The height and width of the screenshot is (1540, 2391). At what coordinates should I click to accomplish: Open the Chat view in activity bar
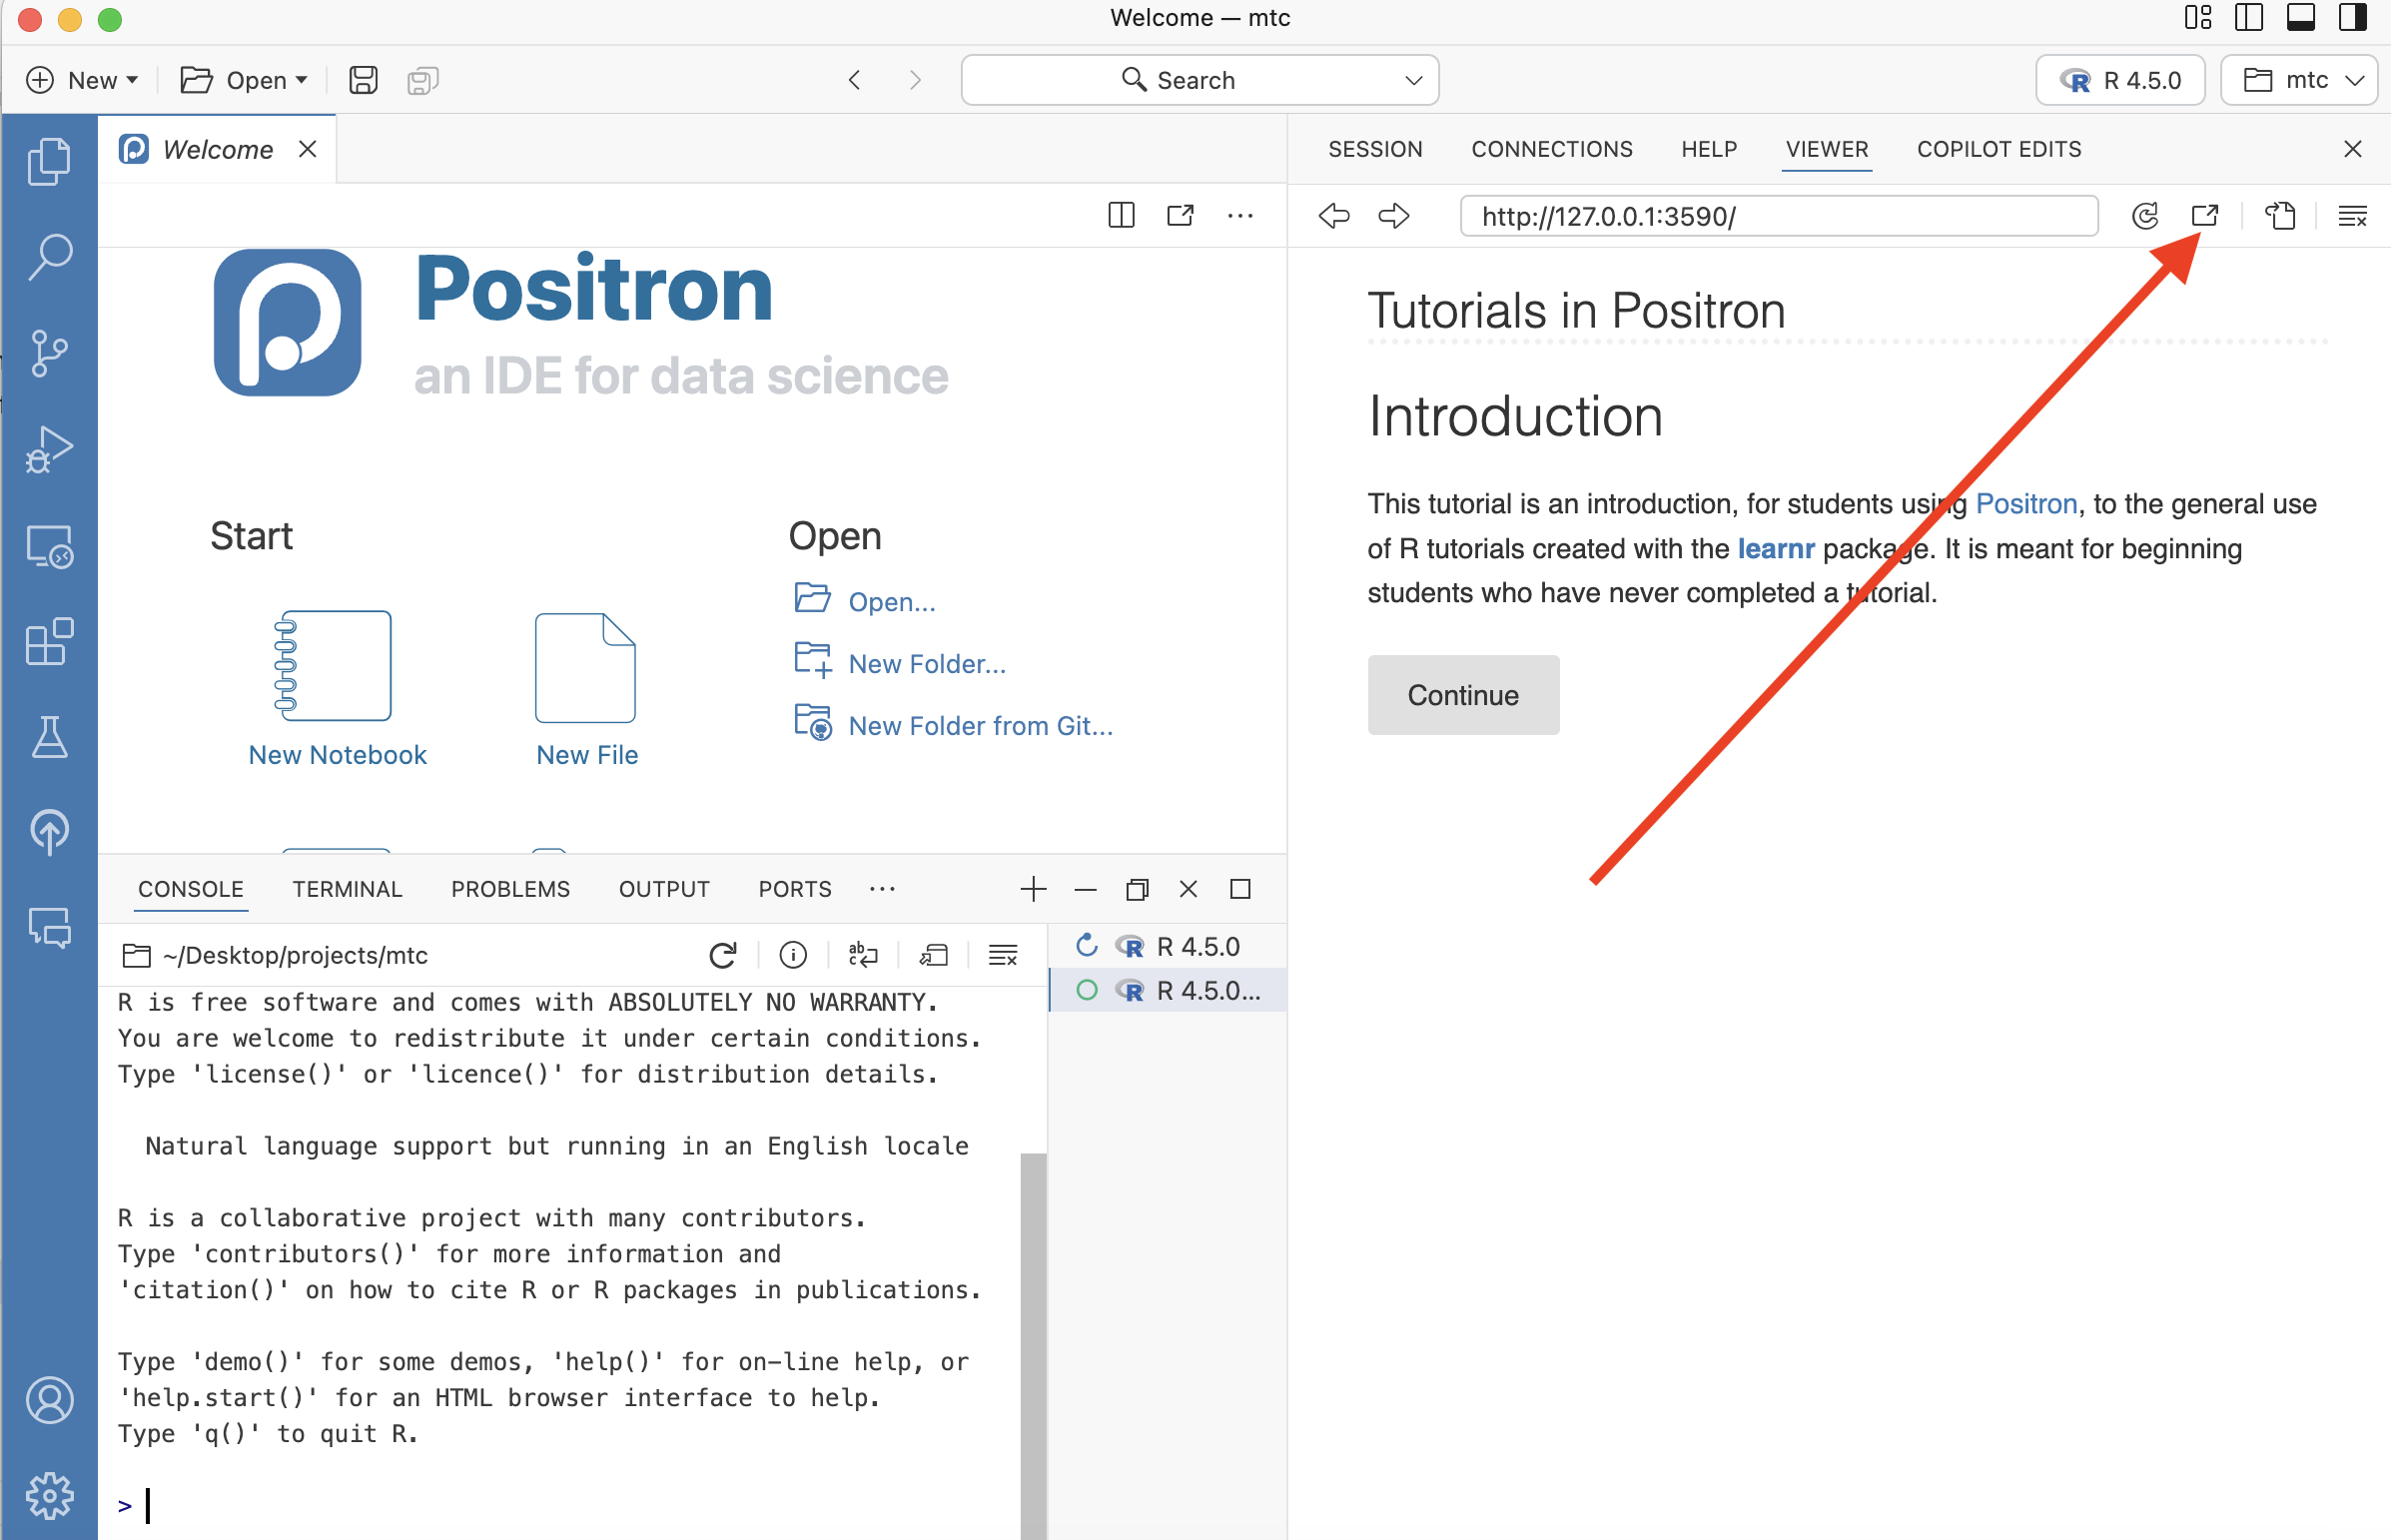tap(49, 927)
